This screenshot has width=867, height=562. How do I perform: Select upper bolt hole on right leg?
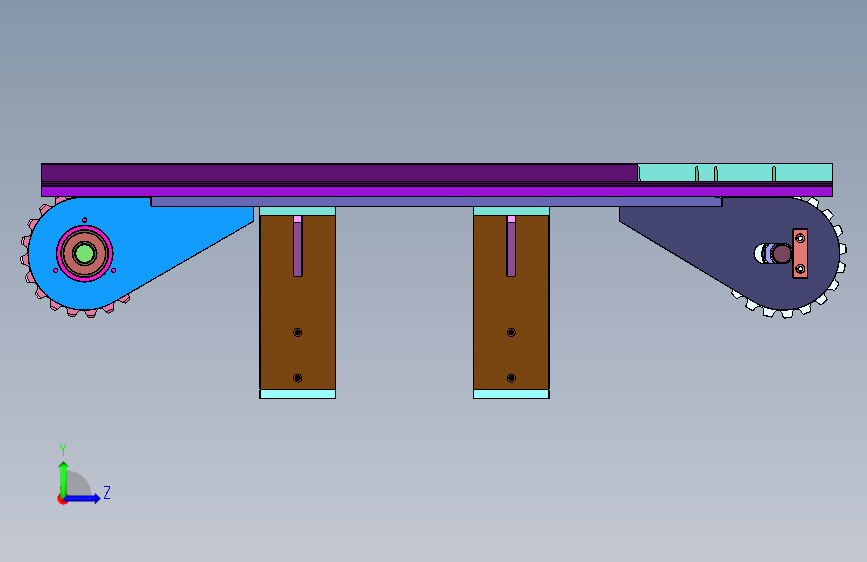pos(511,332)
